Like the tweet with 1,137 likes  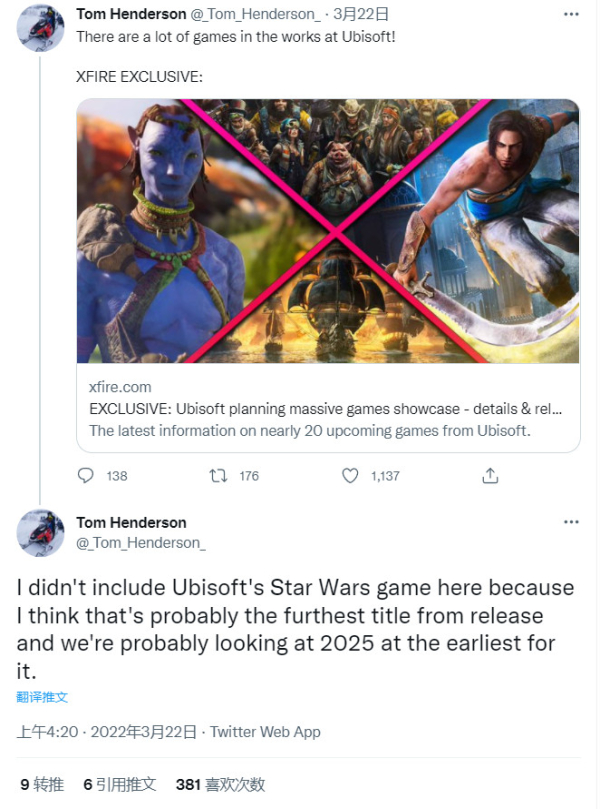coord(350,476)
